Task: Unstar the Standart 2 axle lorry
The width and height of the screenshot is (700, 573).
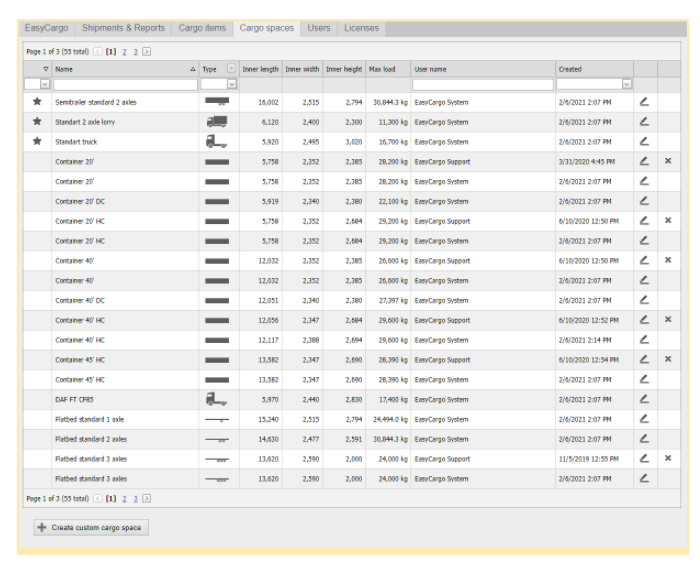Action: click(37, 122)
